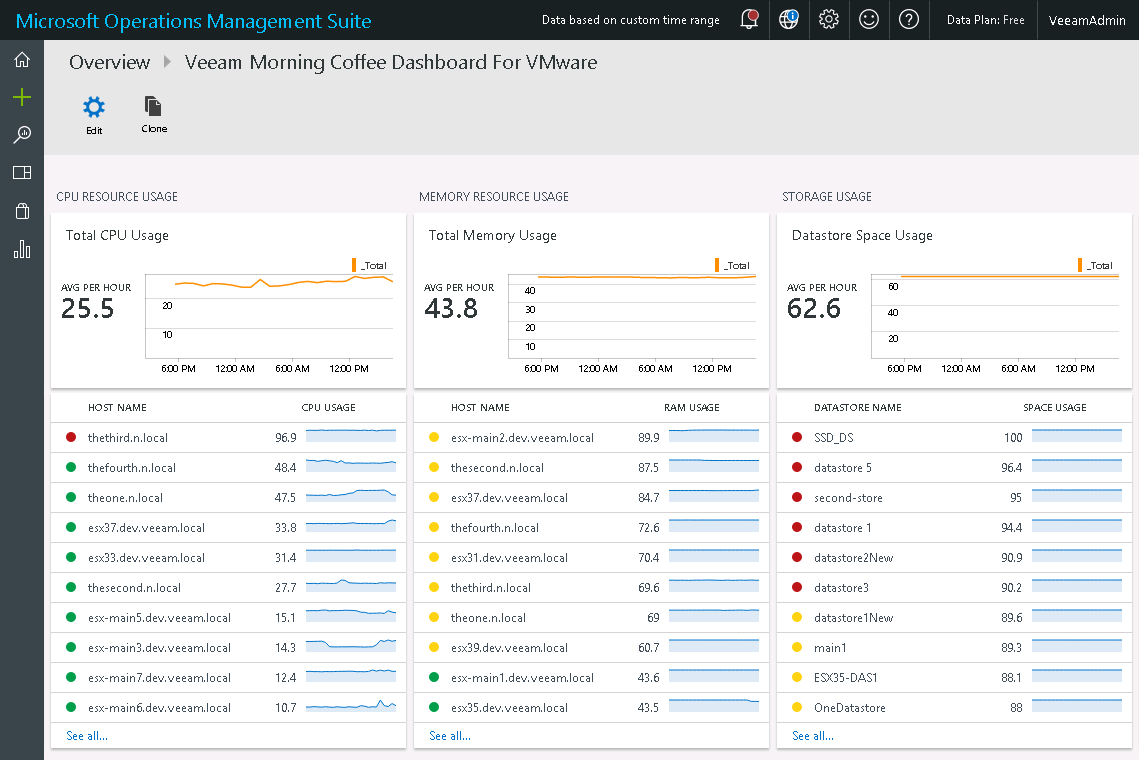Select datastore 1 row
The width and height of the screenshot is (1139, 760).
click(x=954, y=527)
